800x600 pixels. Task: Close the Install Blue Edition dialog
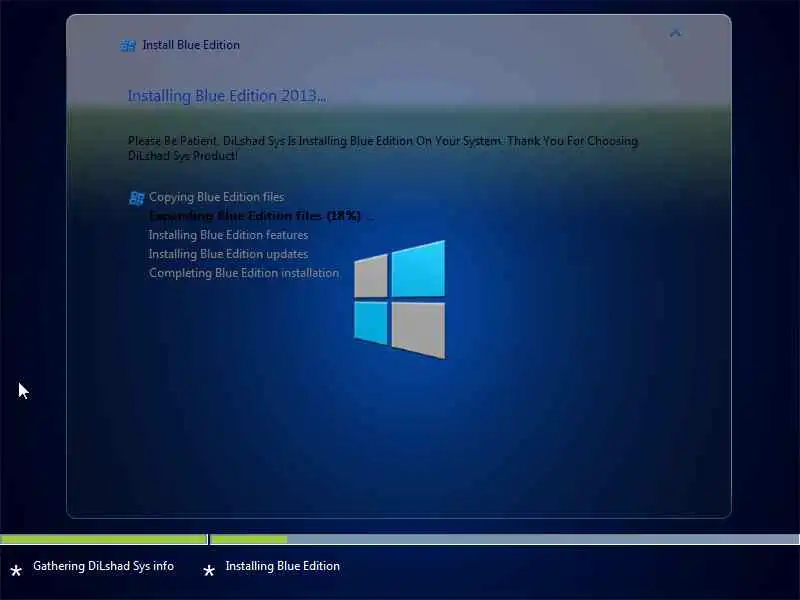tap(676, 33)
